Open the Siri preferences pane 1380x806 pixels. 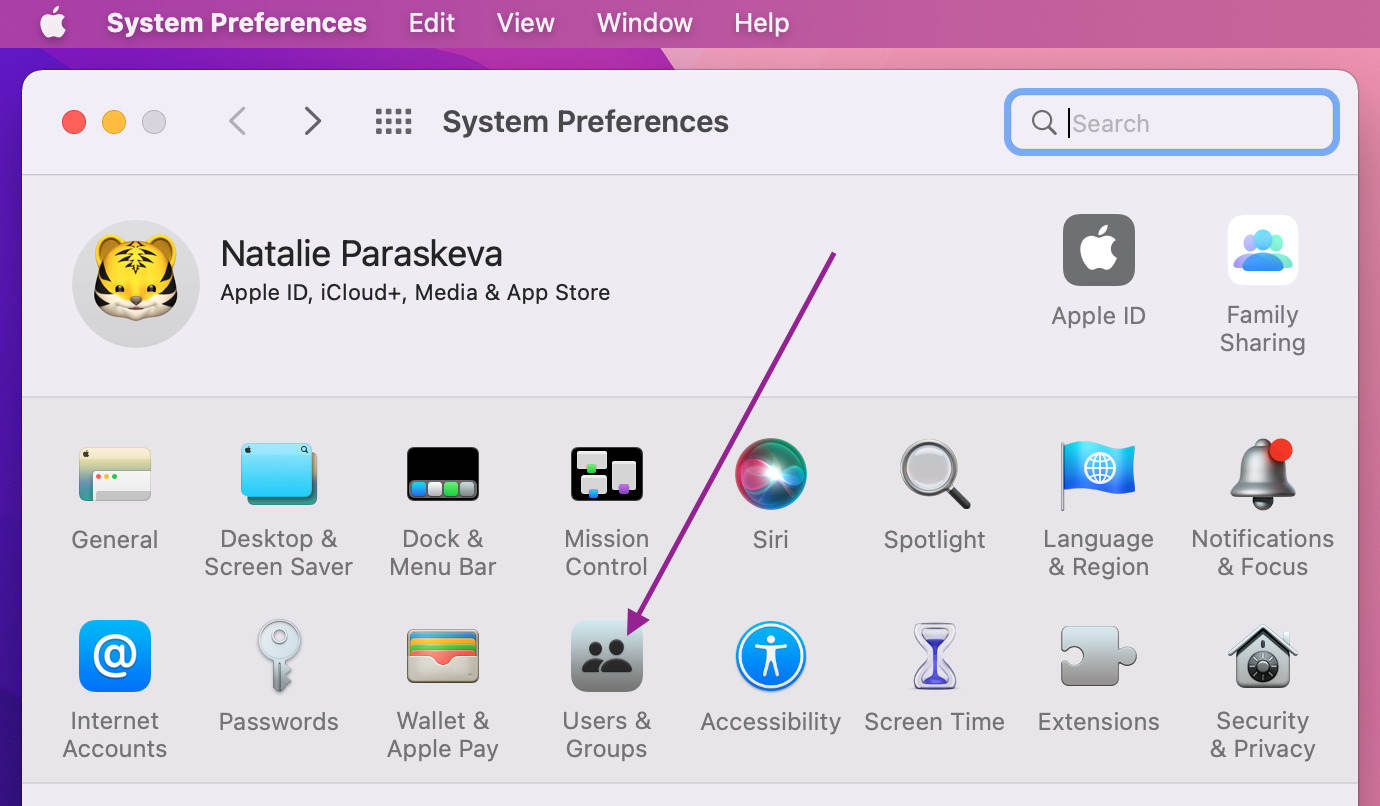[770, 475]
